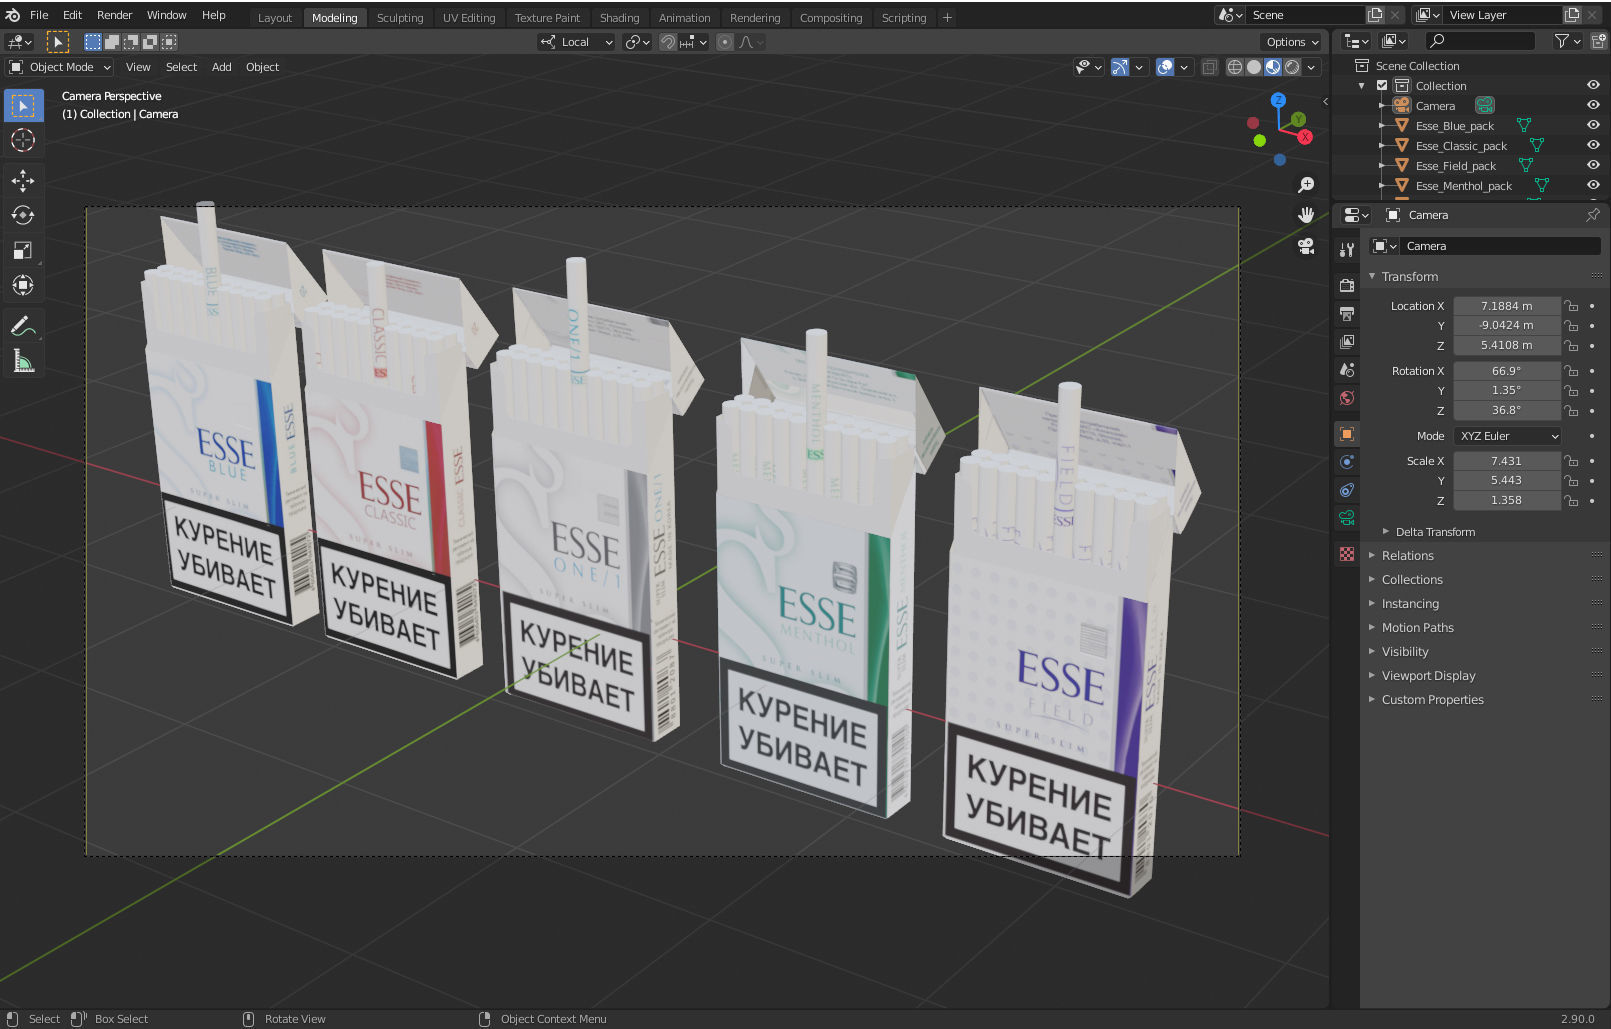Open the Render properties tab icon
The height and width of the screenshot is (1029, 1611).
tap(1347, 286)
